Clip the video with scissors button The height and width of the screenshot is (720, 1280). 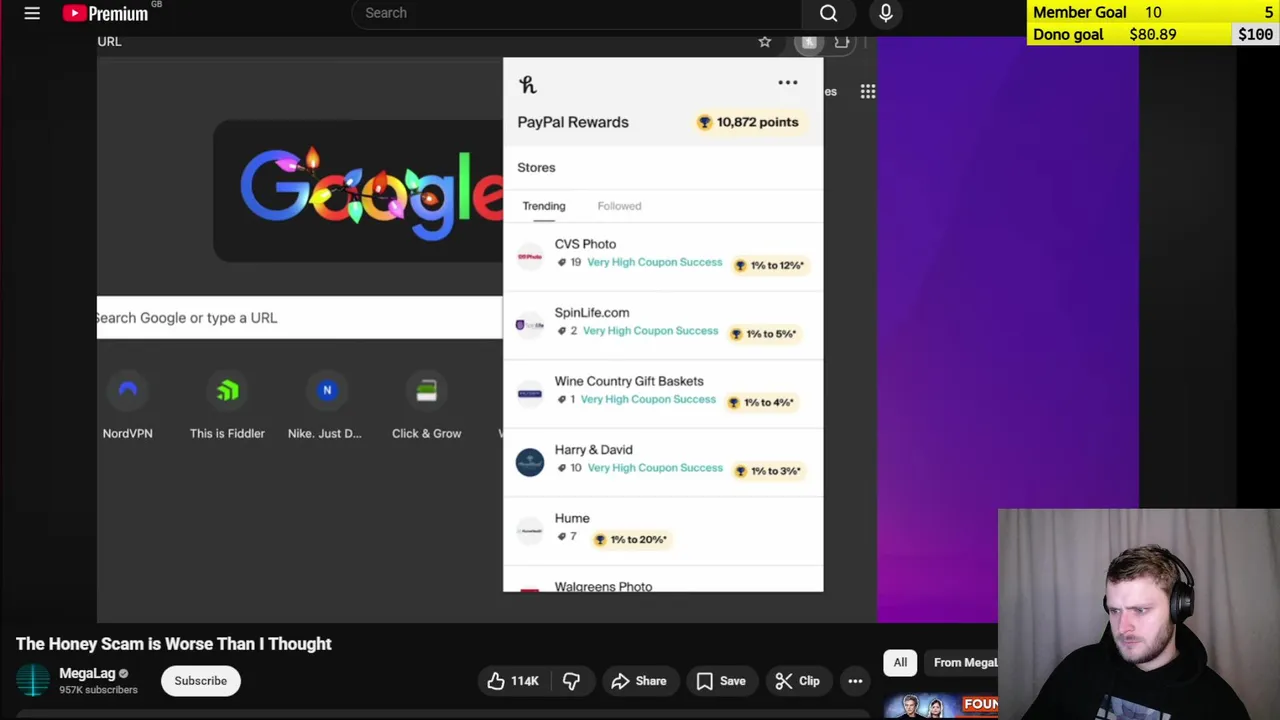click(x=798, y=681)
